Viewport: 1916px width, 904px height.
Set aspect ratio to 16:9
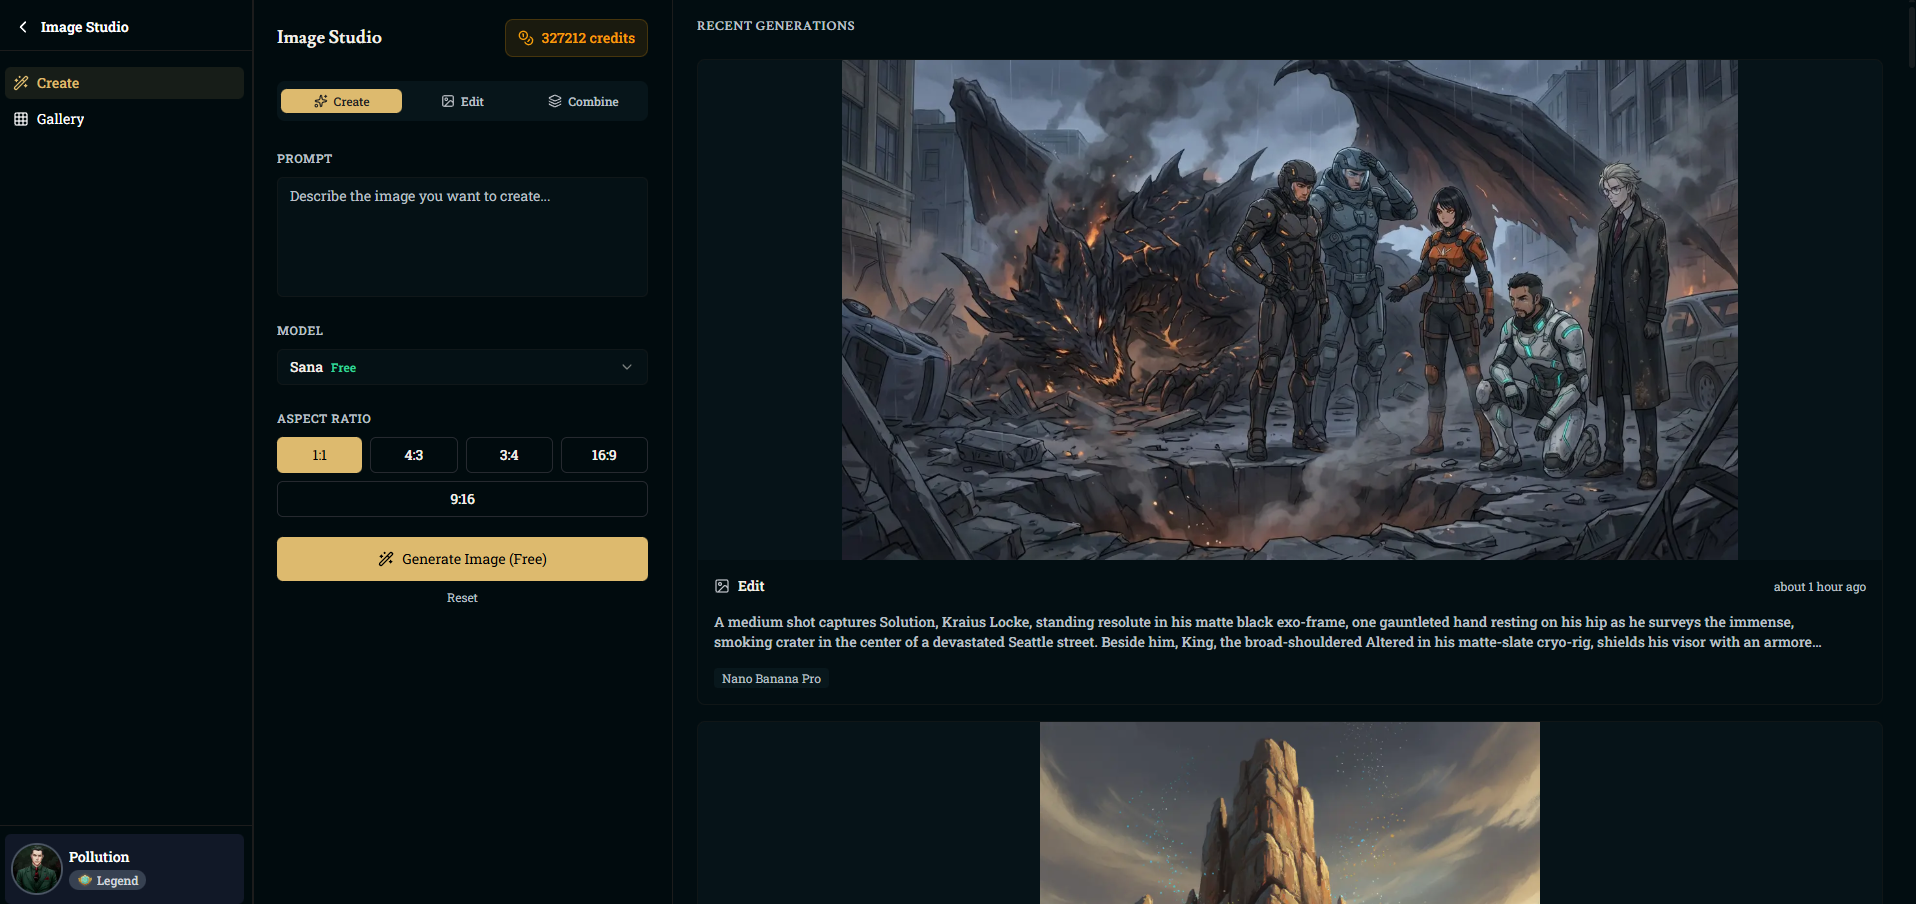pos(603,455)
